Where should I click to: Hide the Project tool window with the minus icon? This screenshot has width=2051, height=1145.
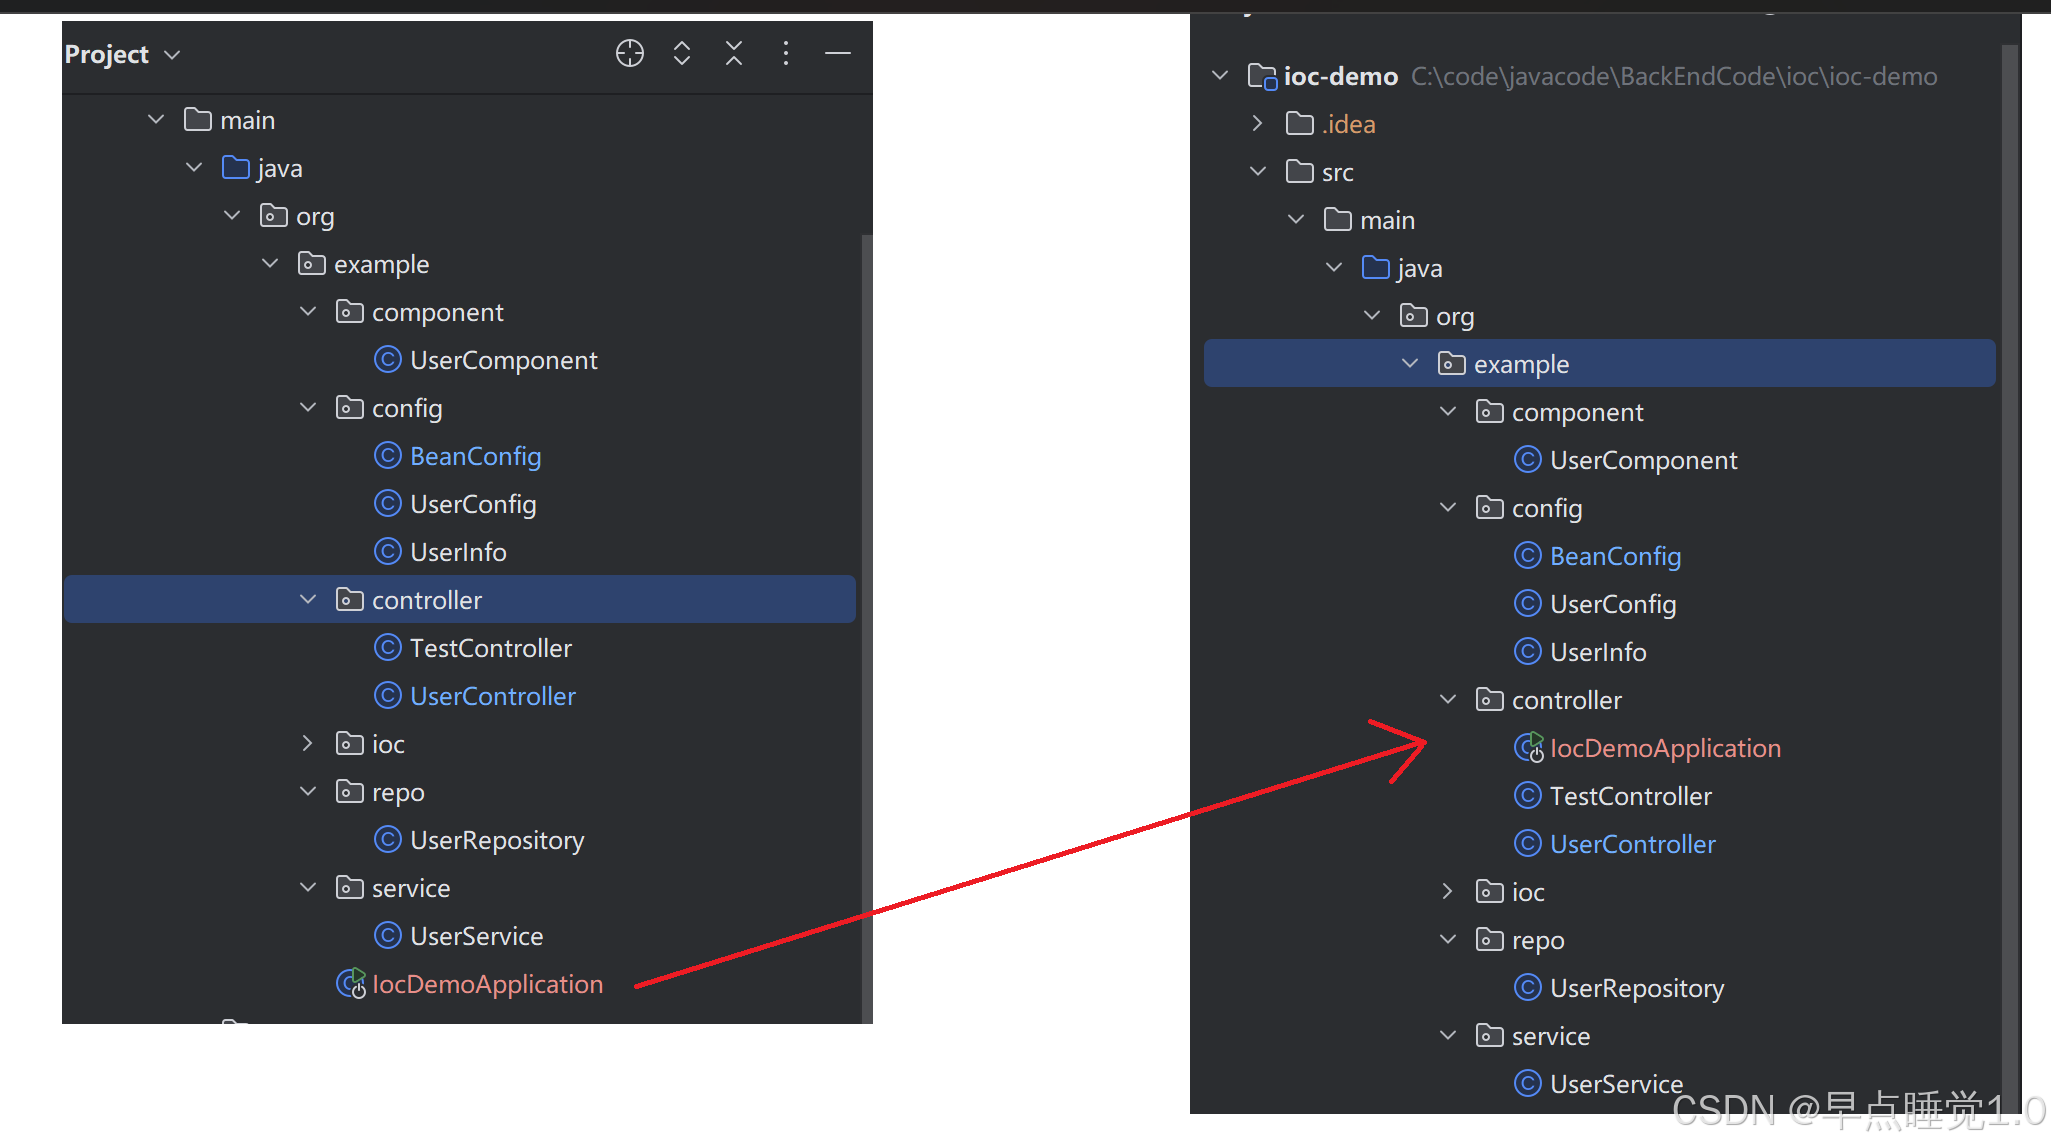[838, 53]
